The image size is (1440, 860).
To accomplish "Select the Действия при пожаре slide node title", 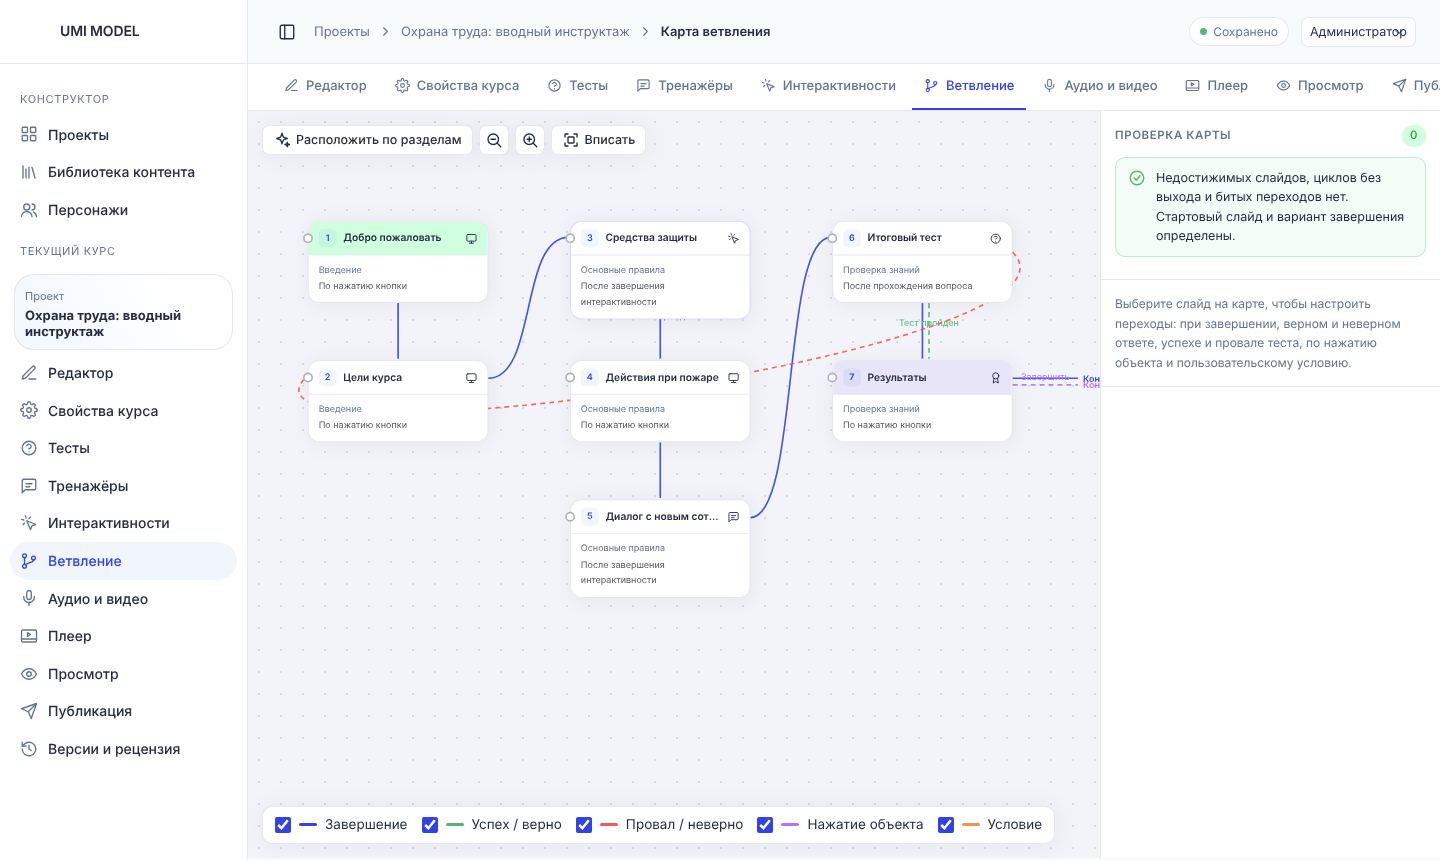I will pyautogui.click(x=662, y=378).
